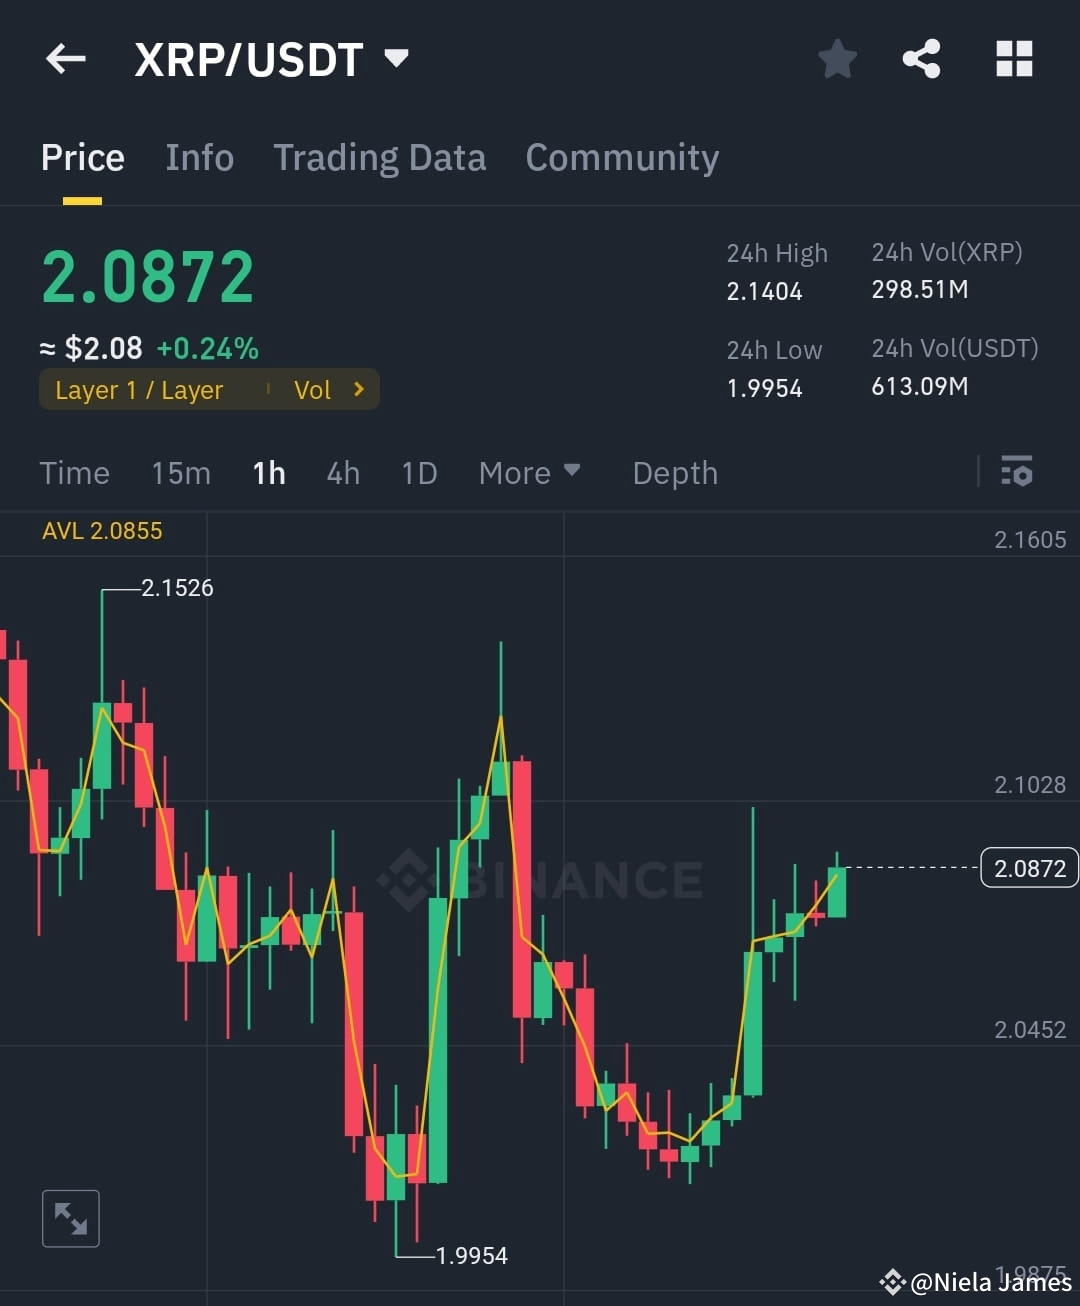View the Community tab
This screenshot has height=1306, width=1080.
click(621, 157)
